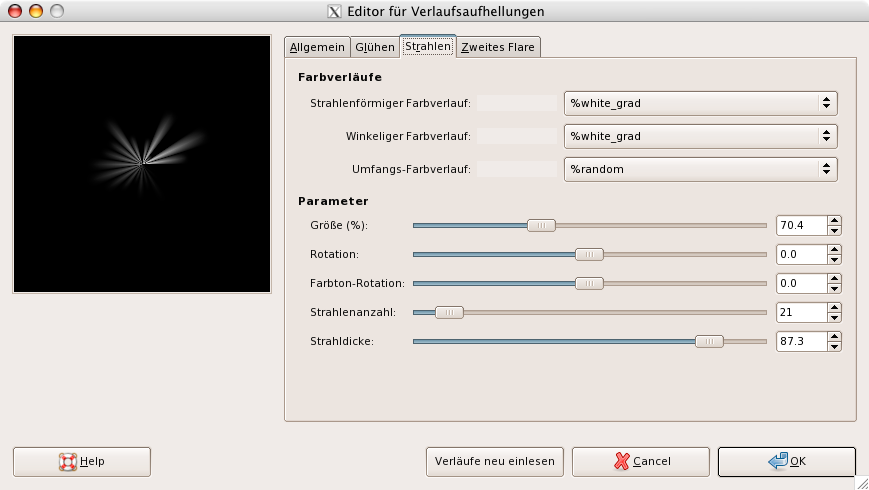Click the Strahldicke slider handle

click(709, 342)
